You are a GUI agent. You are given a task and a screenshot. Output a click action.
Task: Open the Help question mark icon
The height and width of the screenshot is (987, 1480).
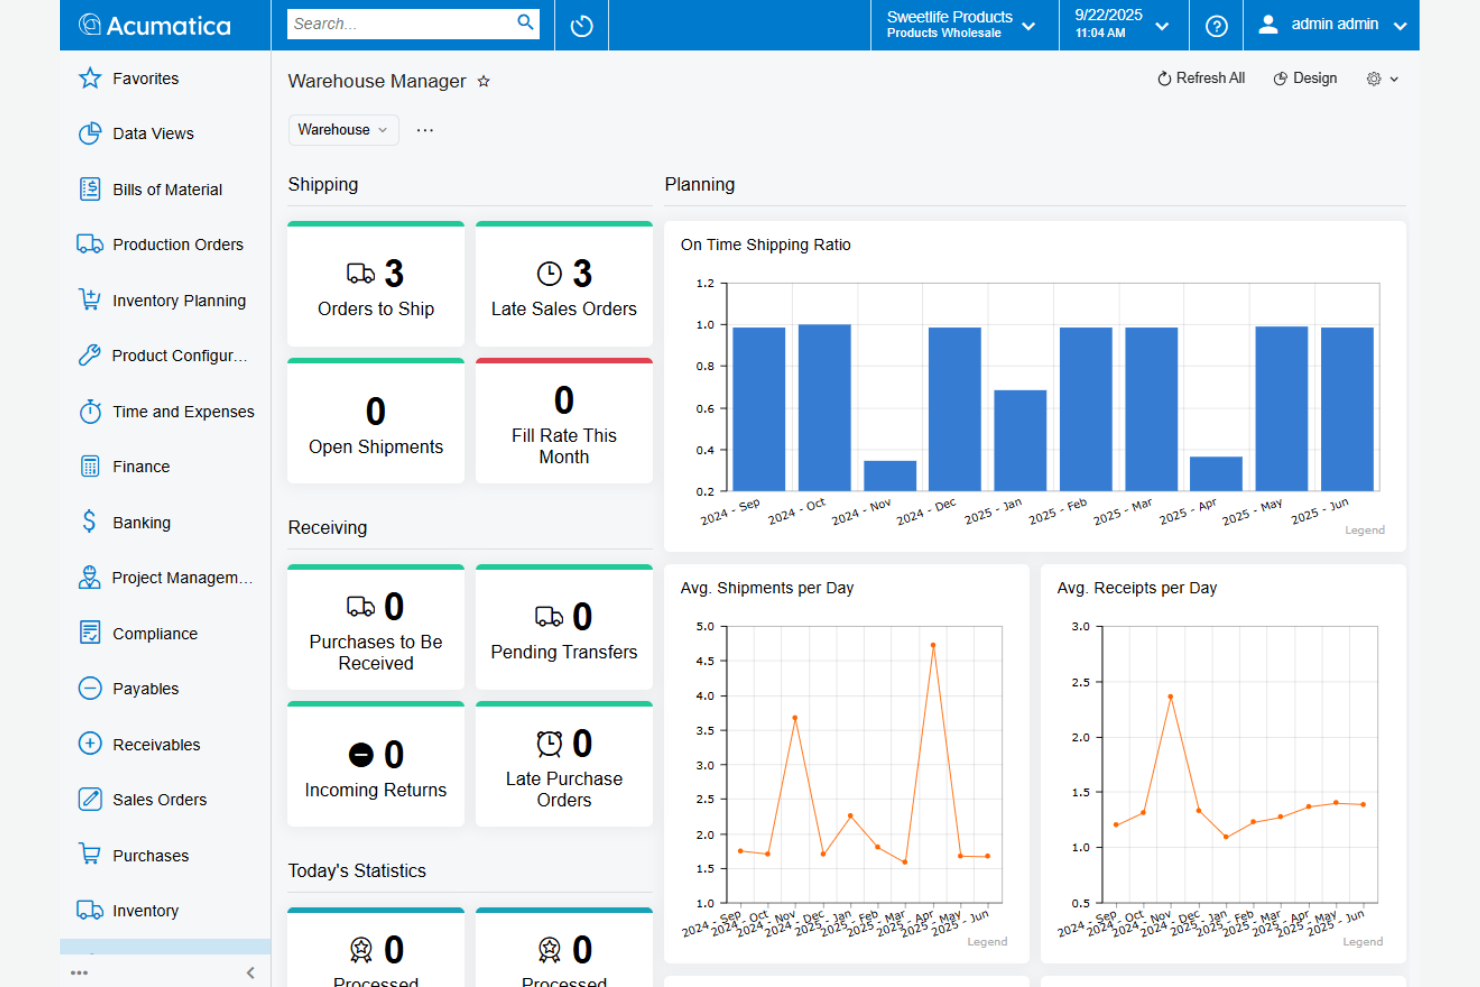point(1215,25)
